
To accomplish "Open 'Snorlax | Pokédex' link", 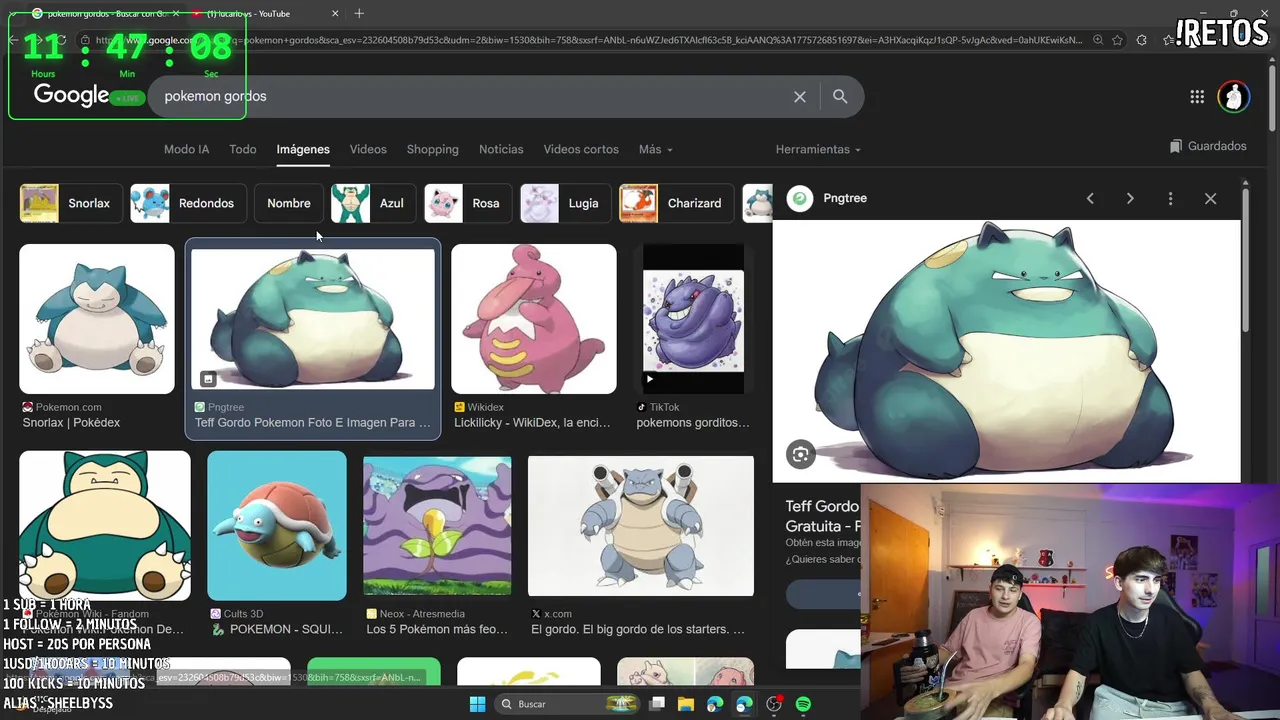I will [x=71, y=423].
